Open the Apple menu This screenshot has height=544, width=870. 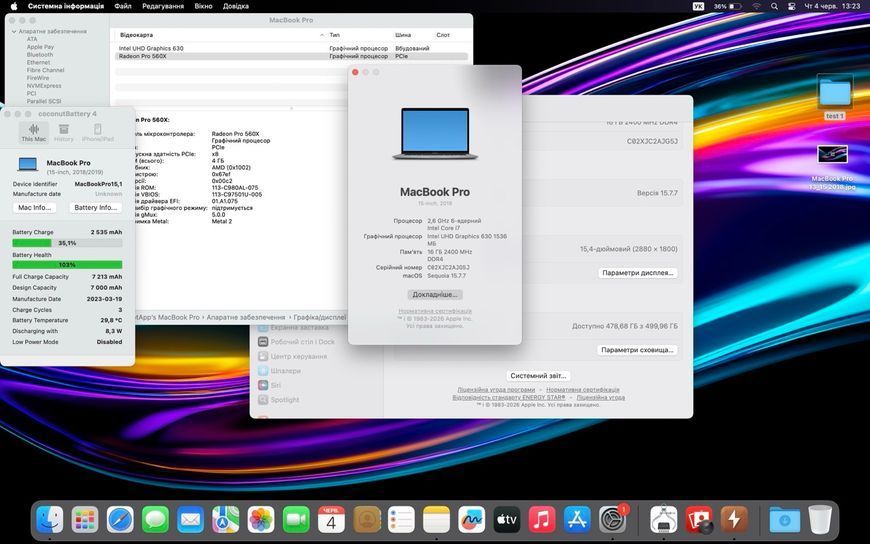coord(14,6)
